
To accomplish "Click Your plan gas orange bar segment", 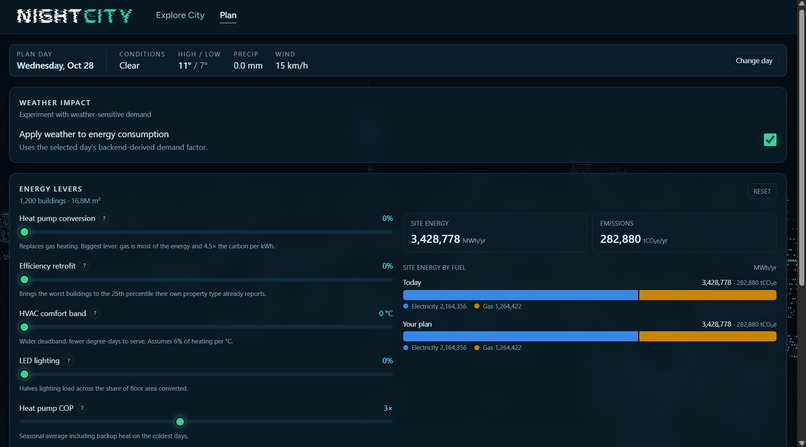I will (708, 337).
